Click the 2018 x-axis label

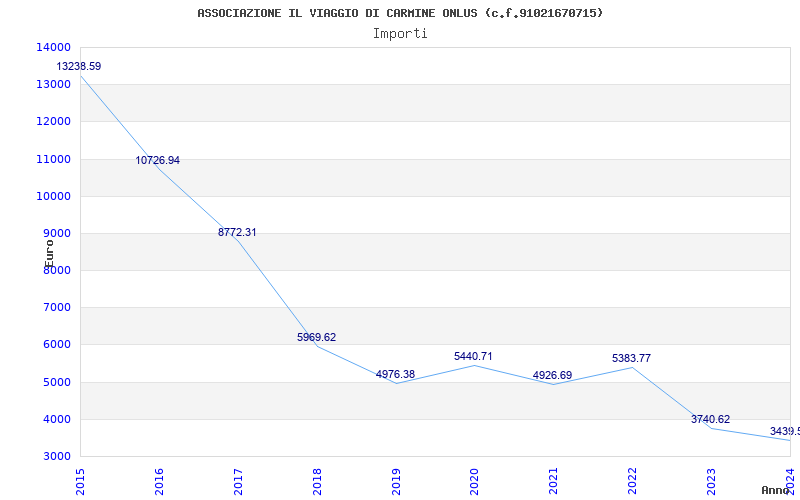[x=317, y=482]
